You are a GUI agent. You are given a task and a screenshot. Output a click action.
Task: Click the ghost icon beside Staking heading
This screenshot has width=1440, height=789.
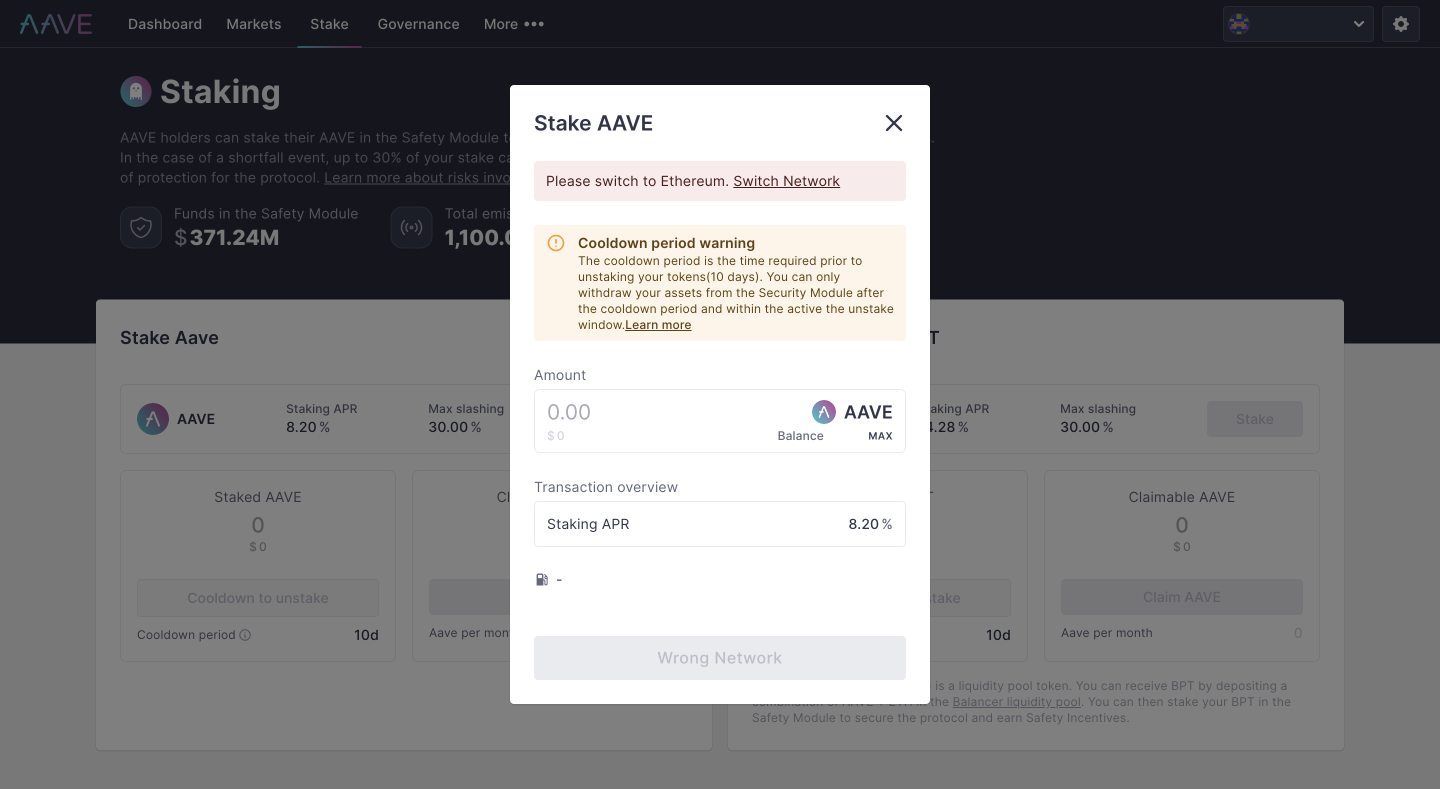135,91
